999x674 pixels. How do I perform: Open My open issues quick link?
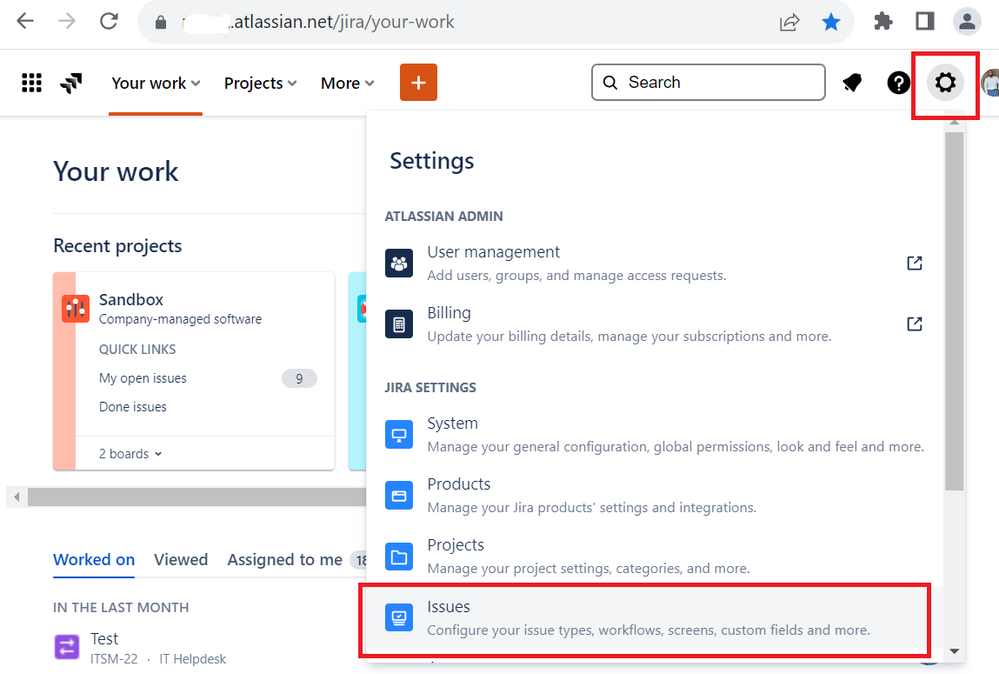(143, 378)
